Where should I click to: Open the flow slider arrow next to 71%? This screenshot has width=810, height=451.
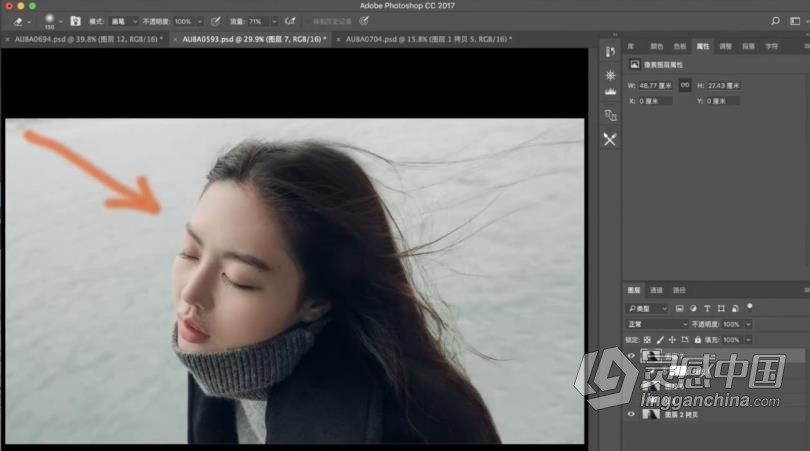[x=274, y=22]
